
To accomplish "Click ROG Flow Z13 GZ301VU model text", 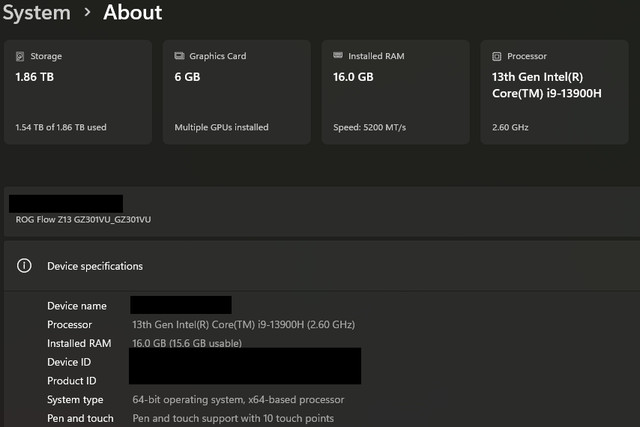I will tap(83, 220).
